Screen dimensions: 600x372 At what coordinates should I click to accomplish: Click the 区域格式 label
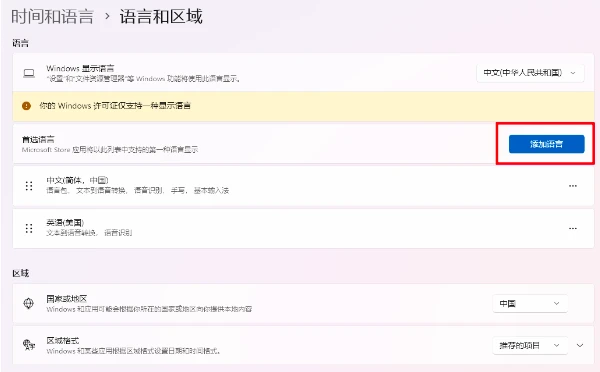63,340
